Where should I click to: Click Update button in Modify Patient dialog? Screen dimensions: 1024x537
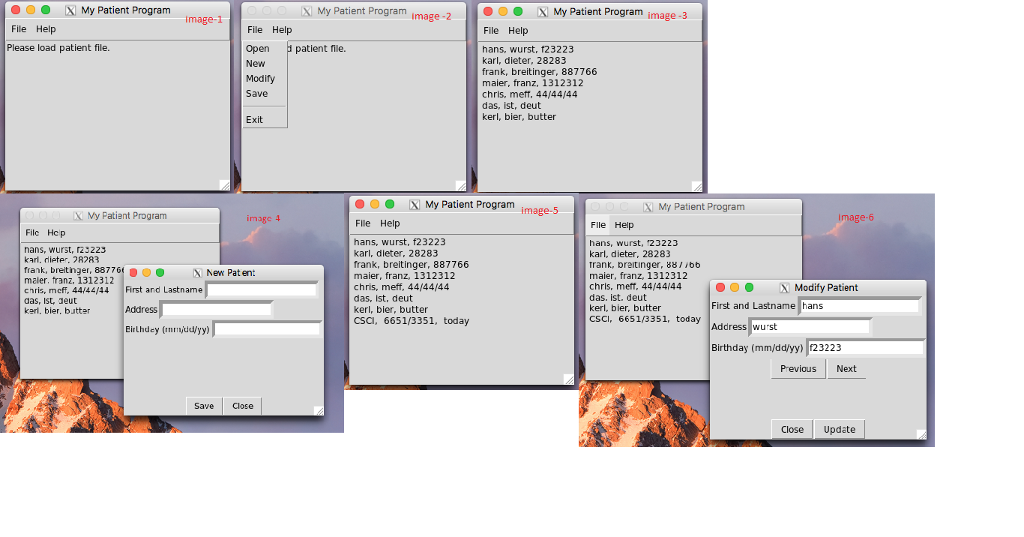click(x=839, y=429)
